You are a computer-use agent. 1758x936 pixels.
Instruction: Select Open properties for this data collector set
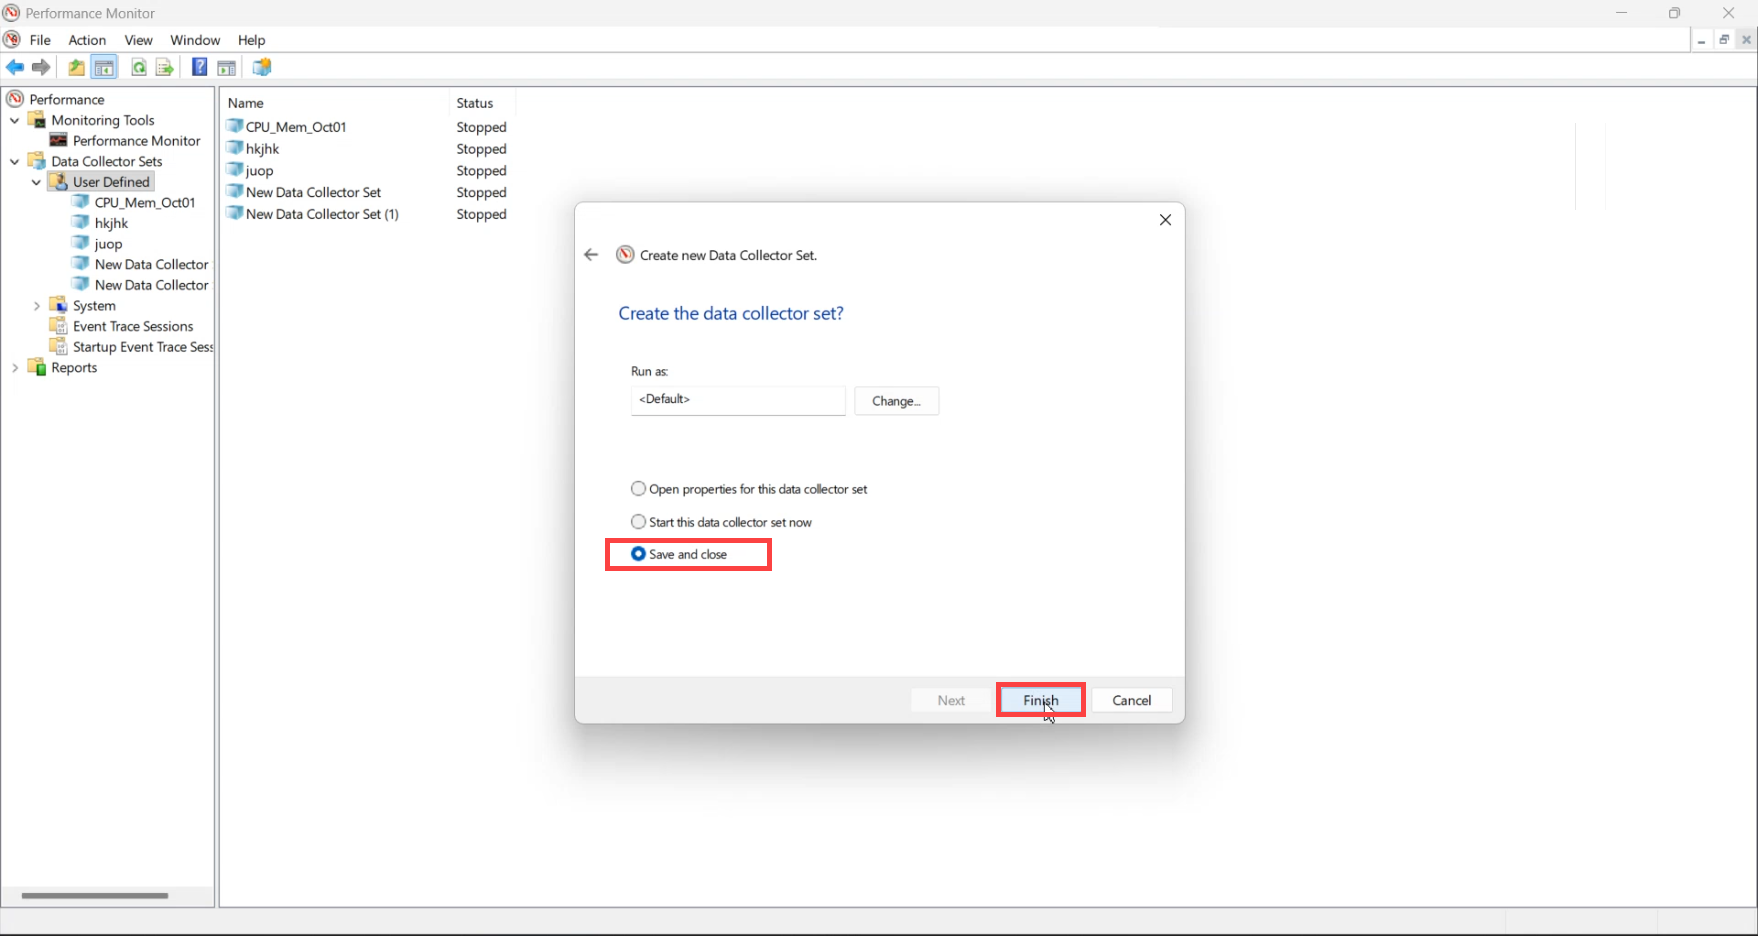pos(749,489)
